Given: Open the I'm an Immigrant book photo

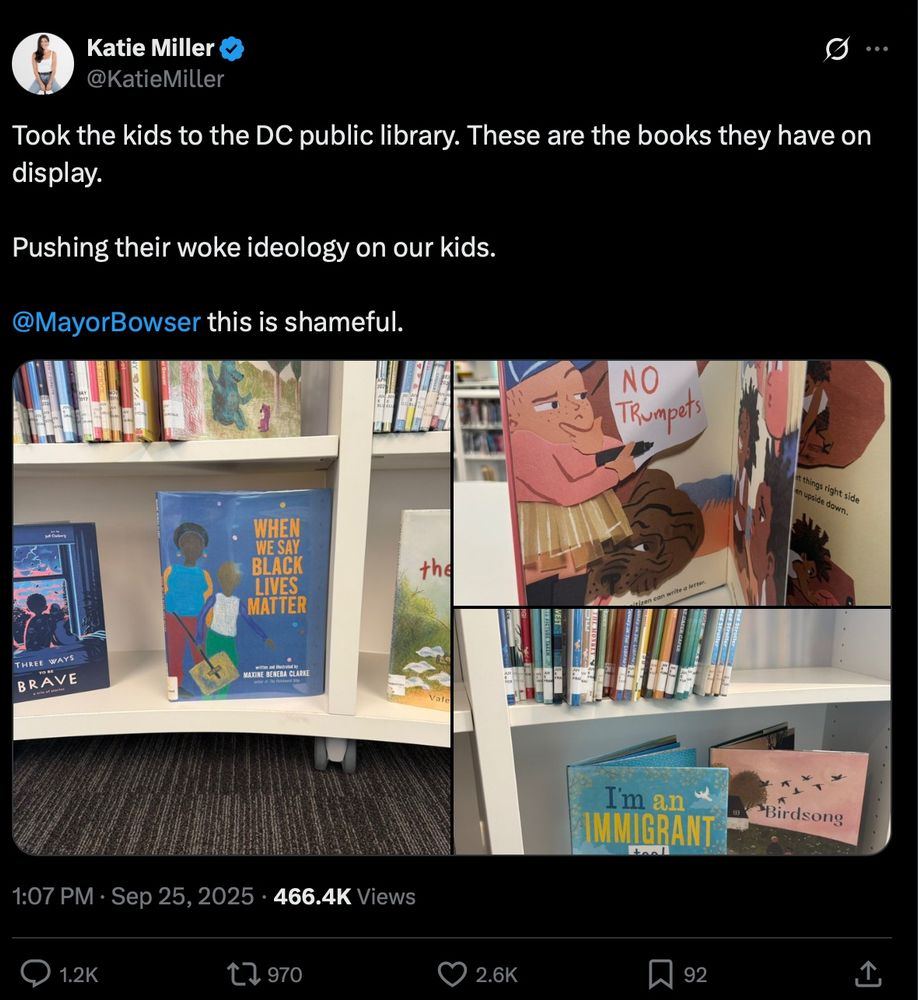Looking at the screenshot, I should [672, 732].
